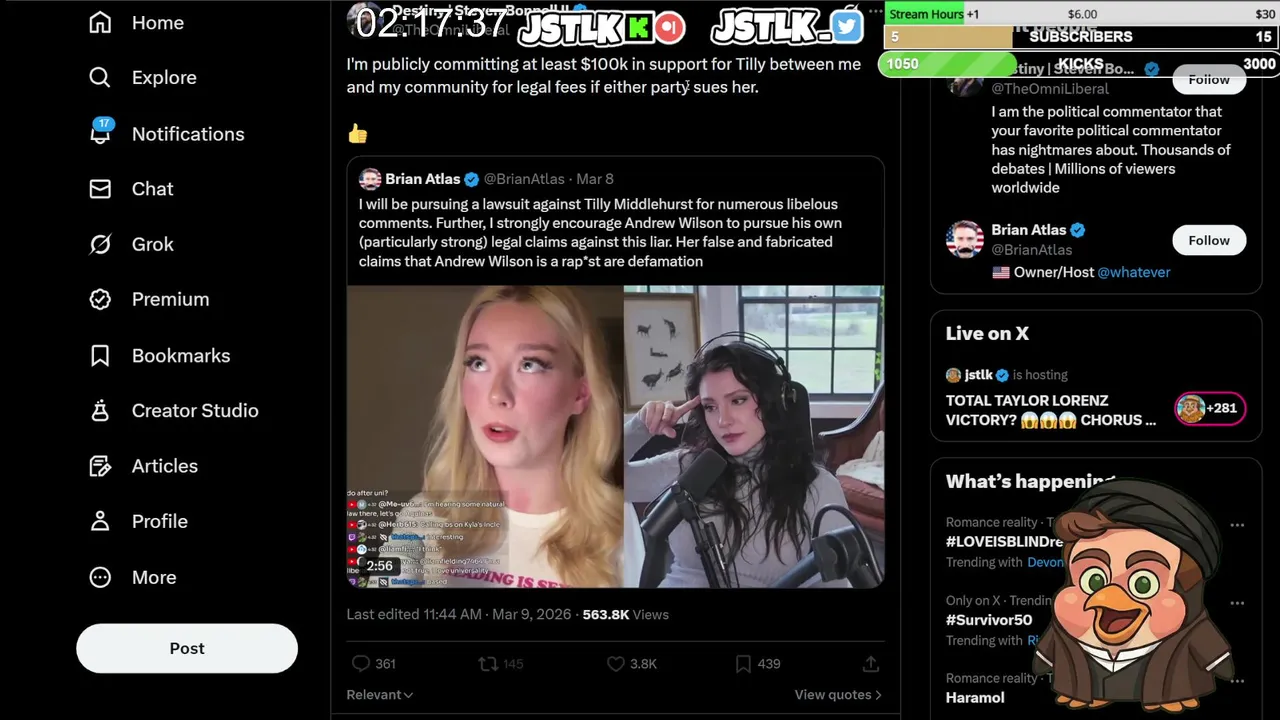1280x720 pixels.
Task: Open Brian Atlas quoted tweet author name
Action: [422, 179]
